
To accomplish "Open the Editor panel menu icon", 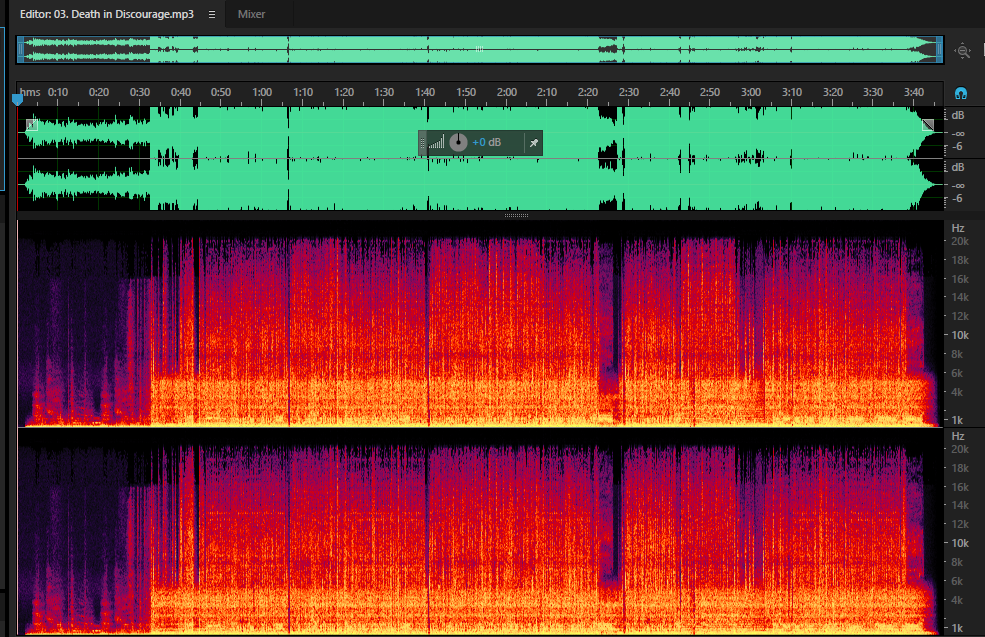I will (212, 14).
